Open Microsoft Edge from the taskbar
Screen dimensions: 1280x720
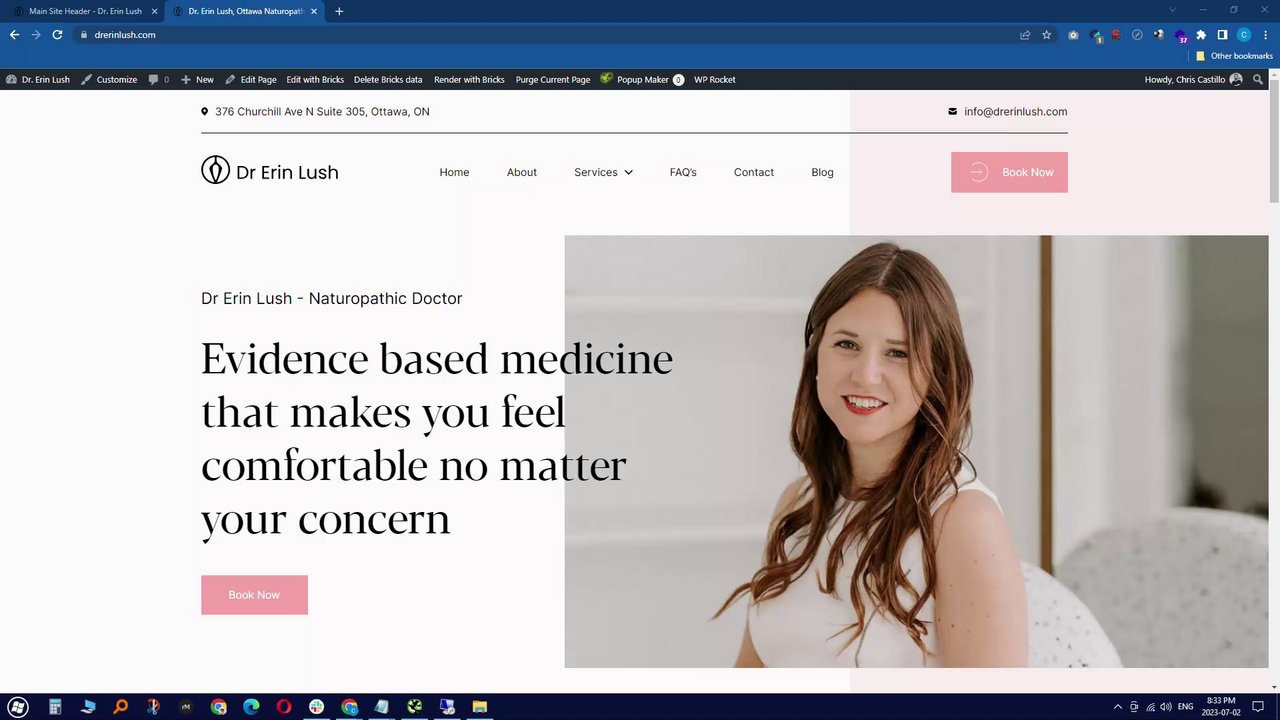251,707
